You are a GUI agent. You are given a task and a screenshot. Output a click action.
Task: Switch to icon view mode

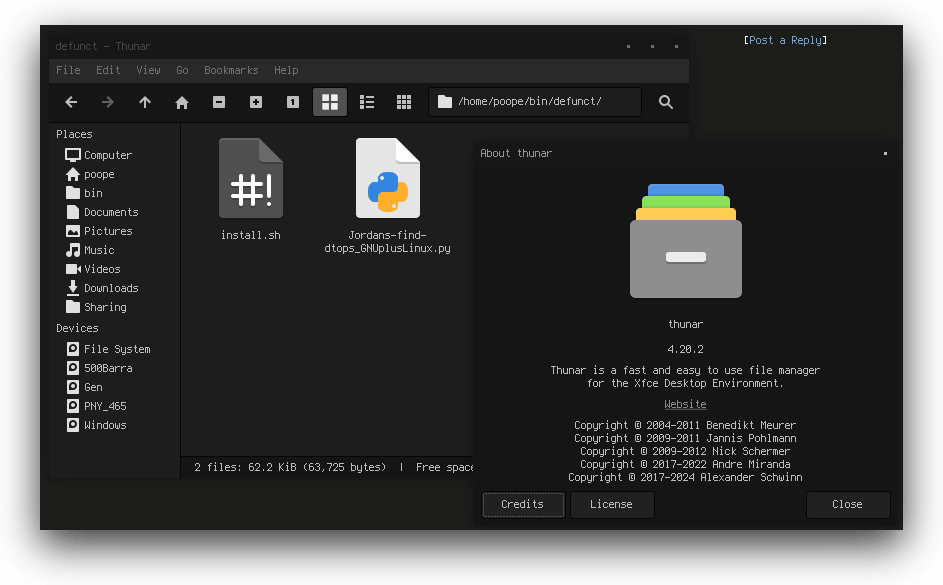click(330, 102)
